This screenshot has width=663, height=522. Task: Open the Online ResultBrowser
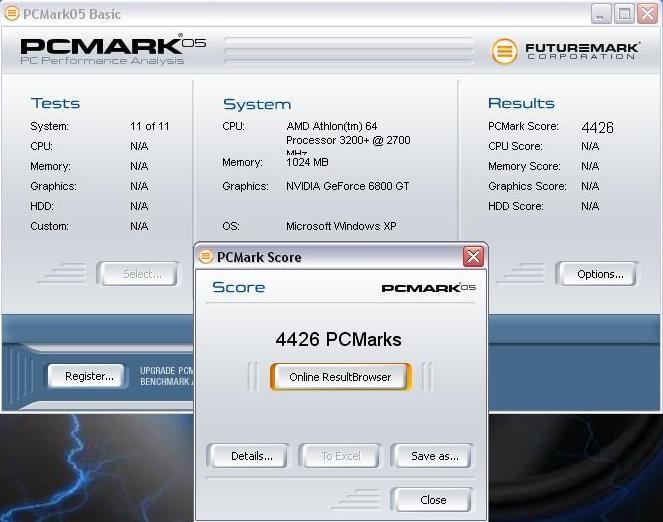(x=340, y=377)
